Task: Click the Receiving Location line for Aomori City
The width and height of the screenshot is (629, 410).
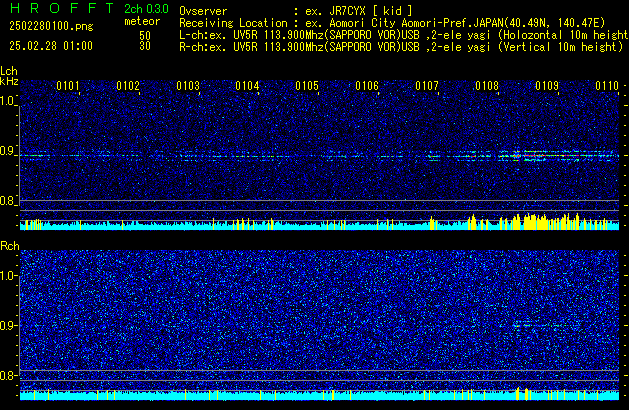Action: pyautogui.click(x=392, y=23)
